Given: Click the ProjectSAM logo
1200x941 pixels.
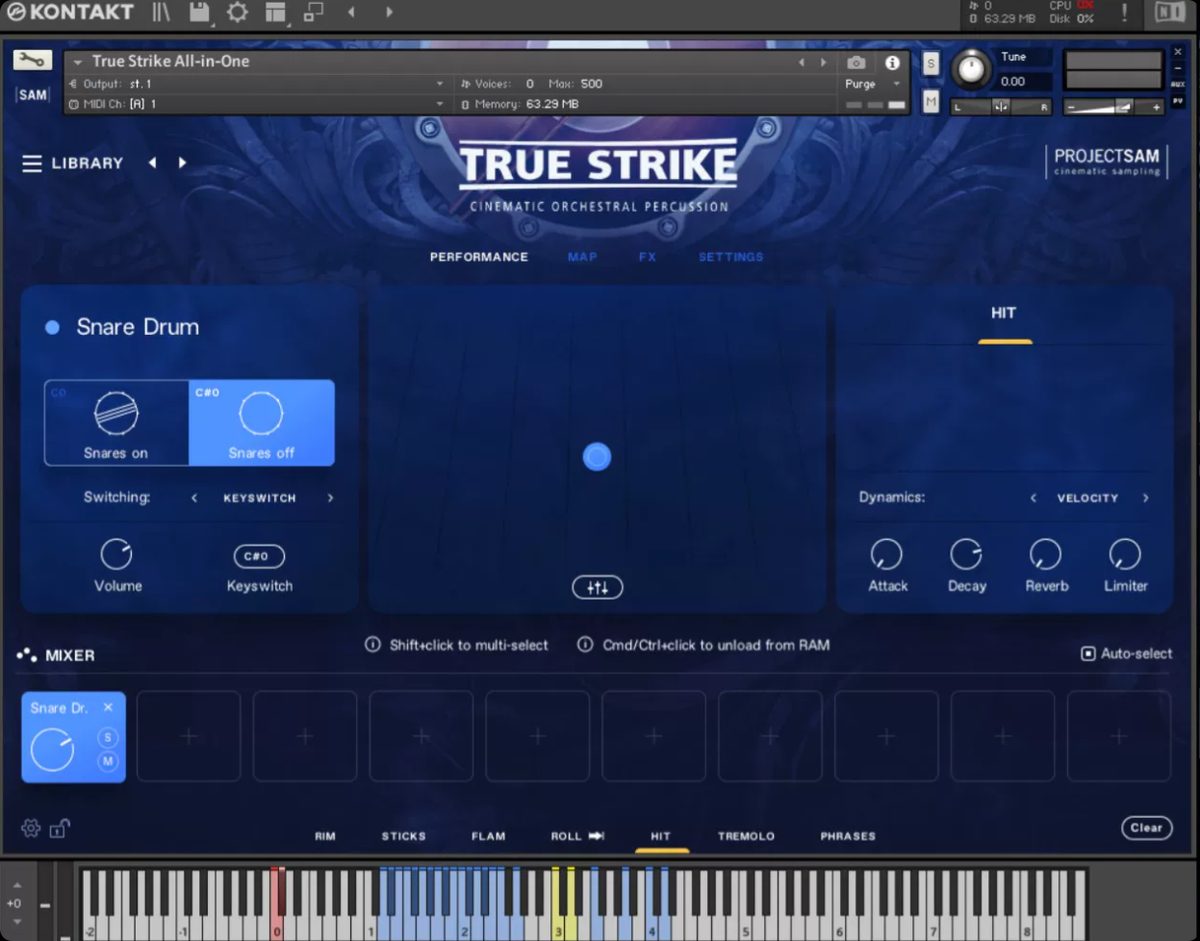Looking at the screenshot, I should click(x=1109, y=161).
